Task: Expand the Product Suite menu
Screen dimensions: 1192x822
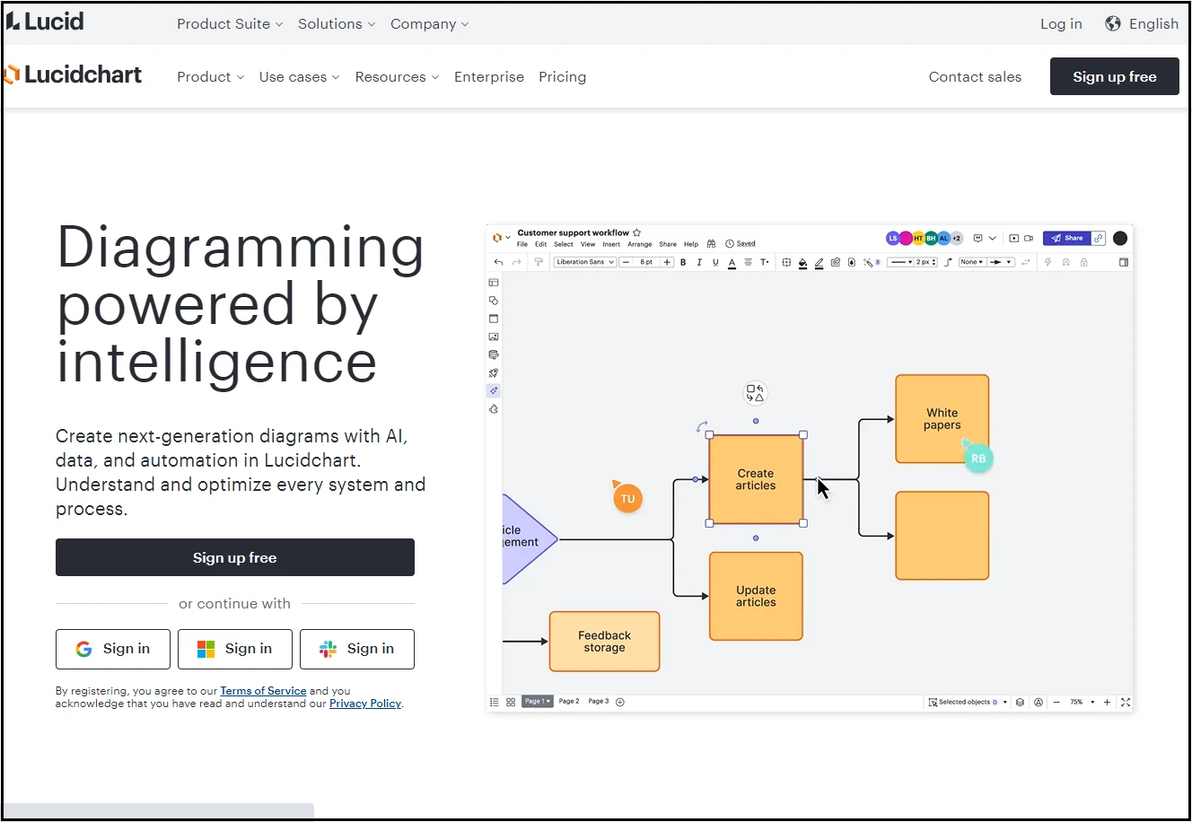Action: [x=230, y=24]
